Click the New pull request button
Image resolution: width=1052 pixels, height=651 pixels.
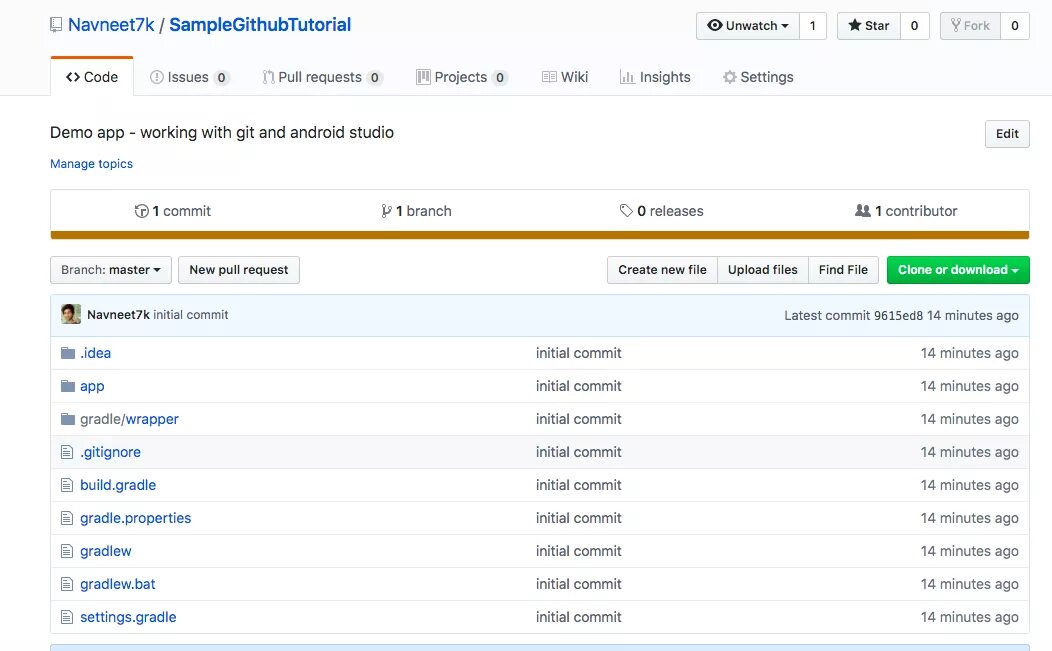[x=239, y=270]
